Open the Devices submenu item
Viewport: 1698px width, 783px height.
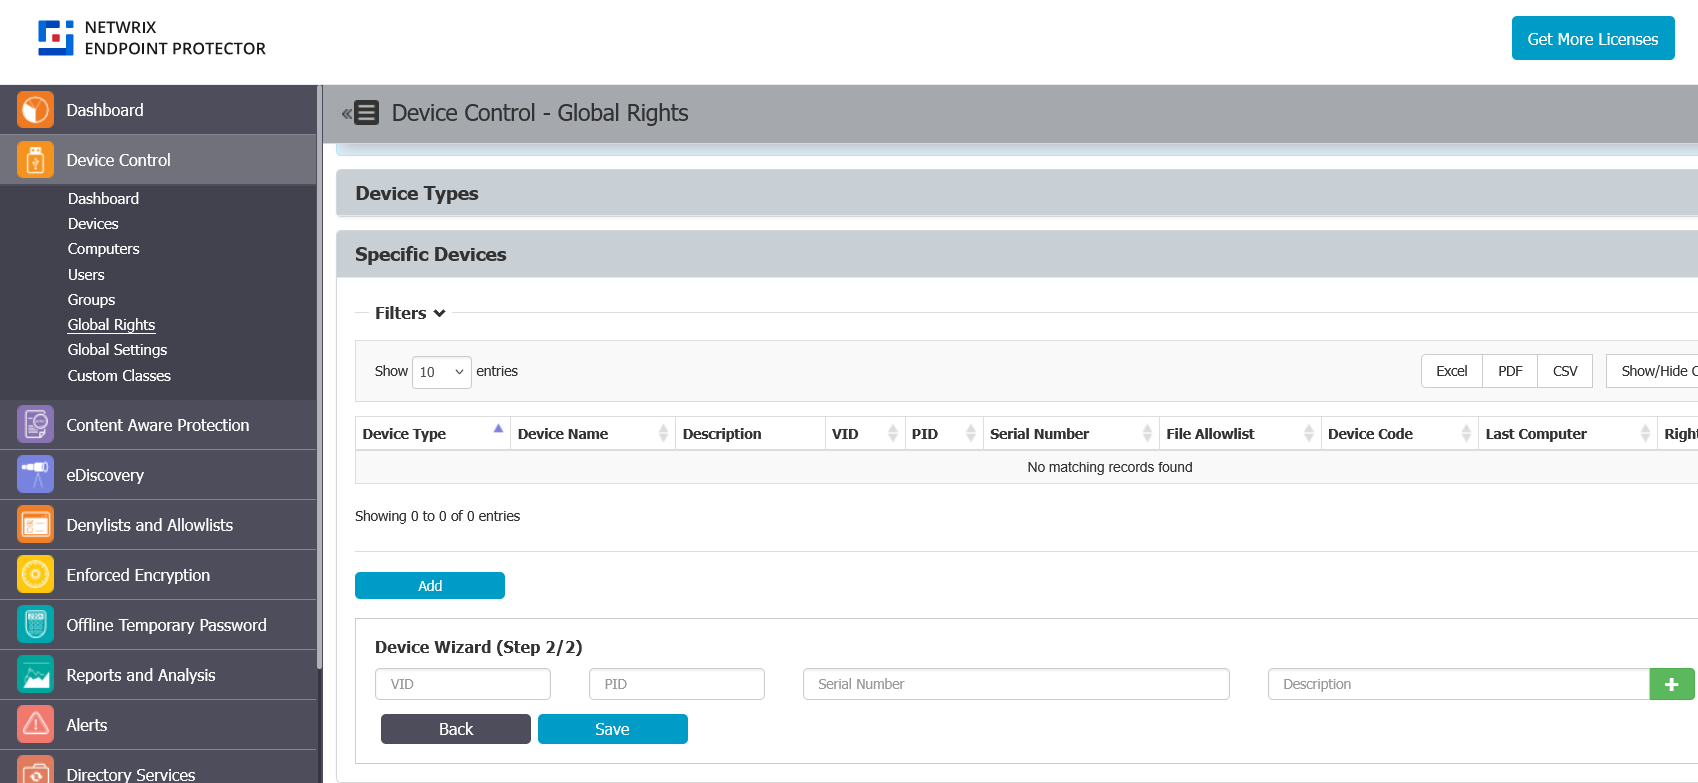tap(93, 224)
